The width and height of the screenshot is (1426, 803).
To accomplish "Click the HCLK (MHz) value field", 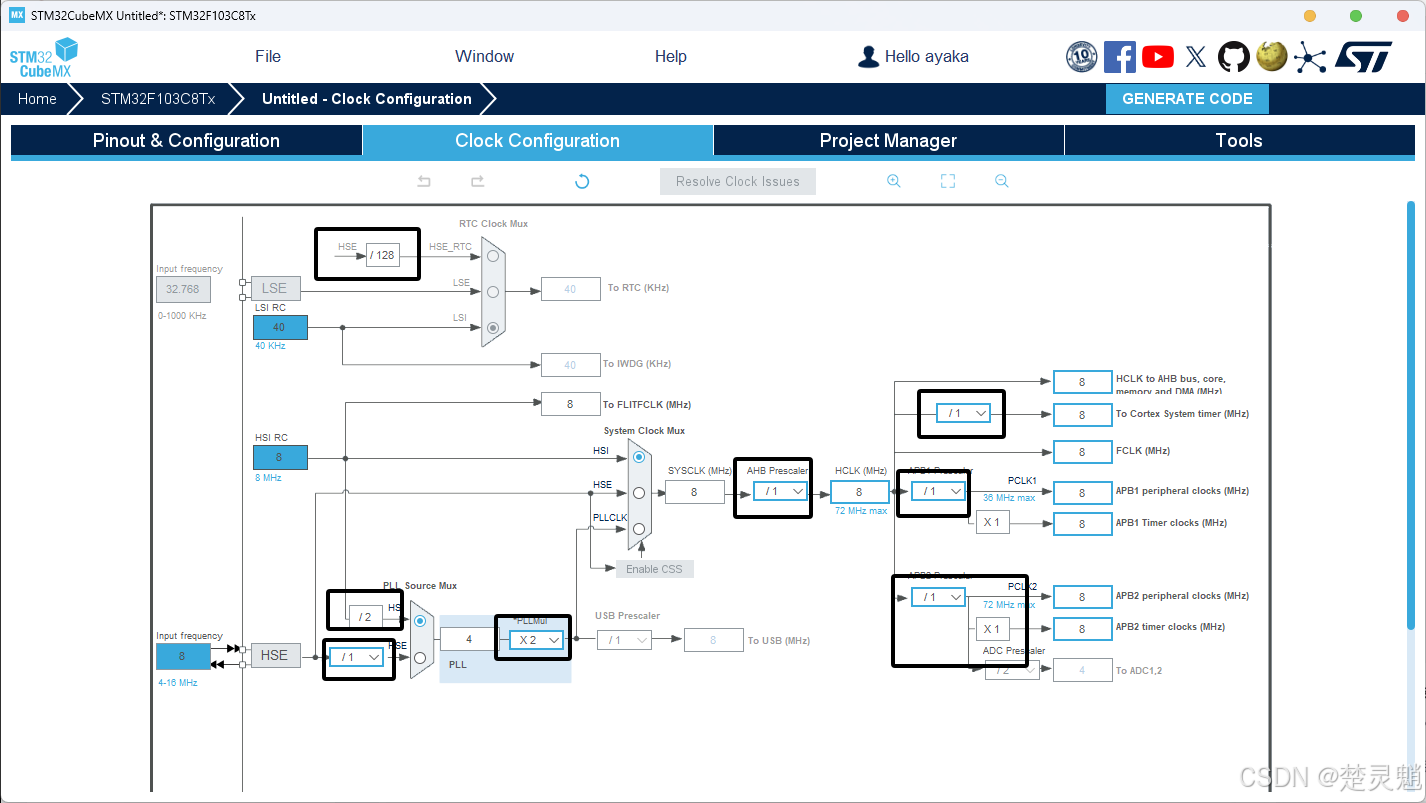I will click(859, 492).
